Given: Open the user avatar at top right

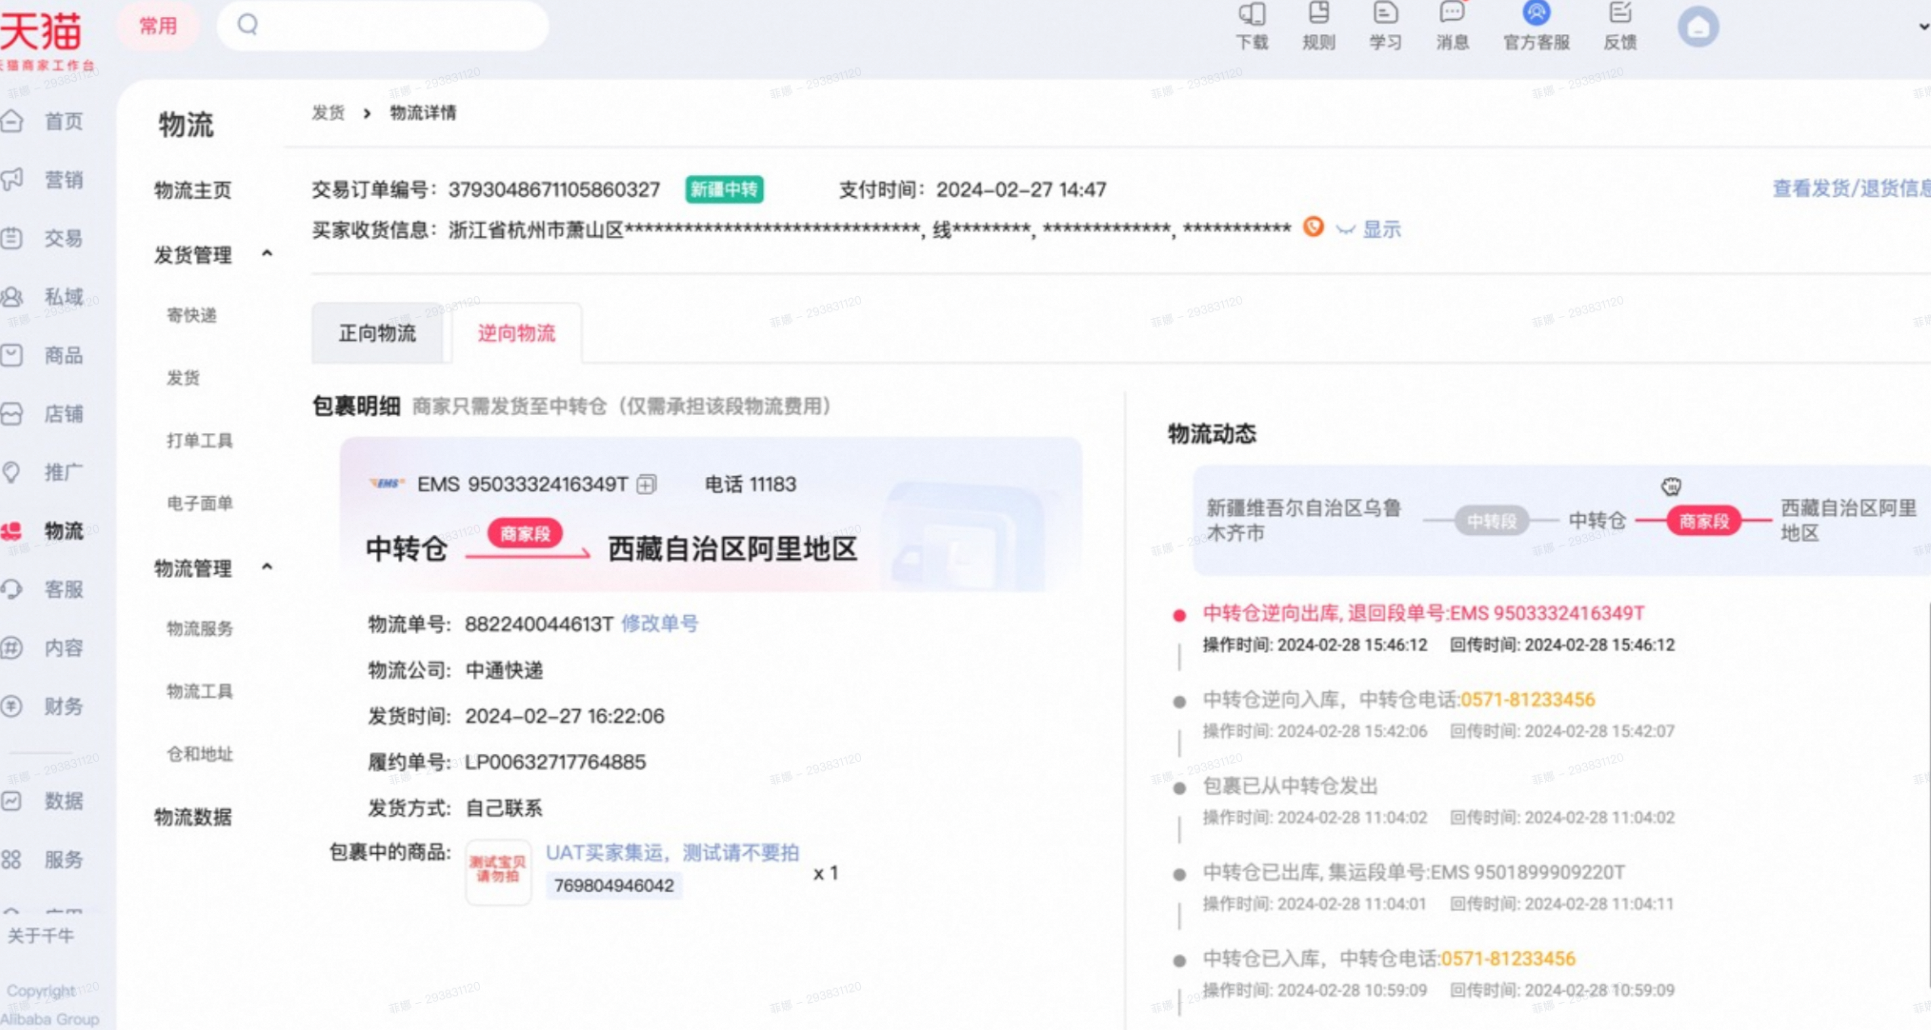Looking at the screenshot, I should (1697, 27).
